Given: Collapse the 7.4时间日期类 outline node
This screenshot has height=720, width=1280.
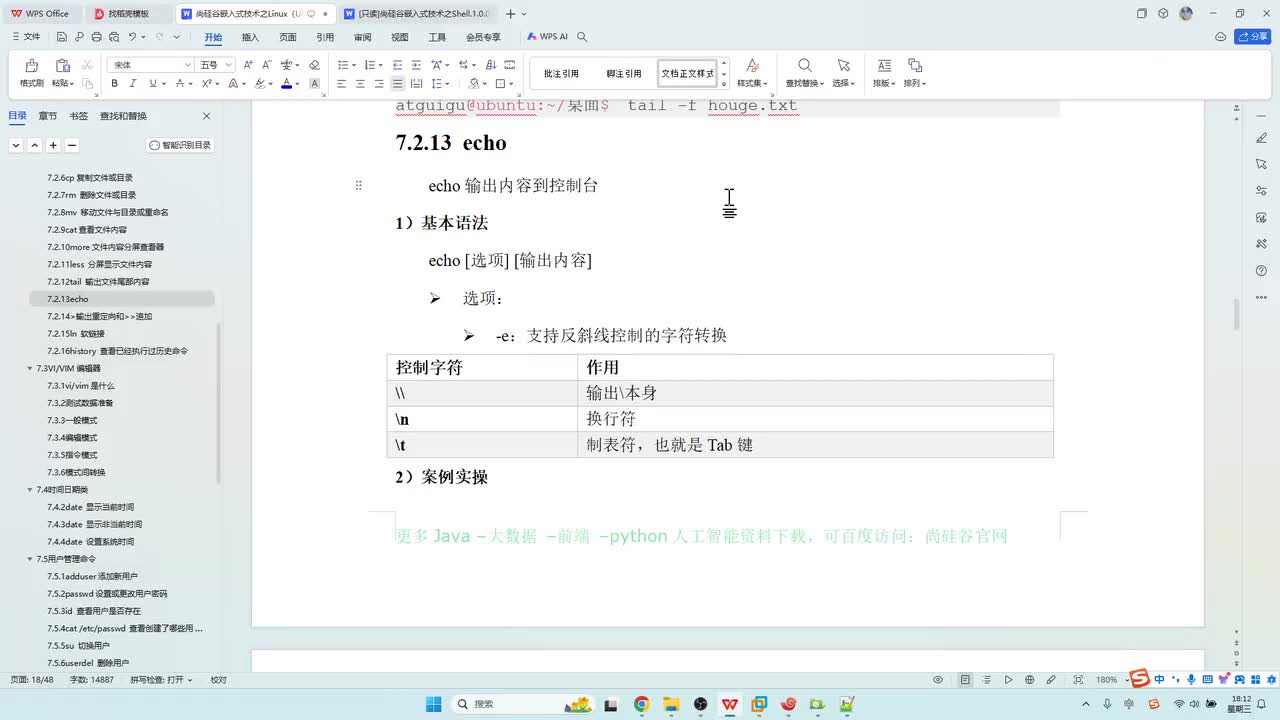Looking at the screenshot, I should point(29,489).
